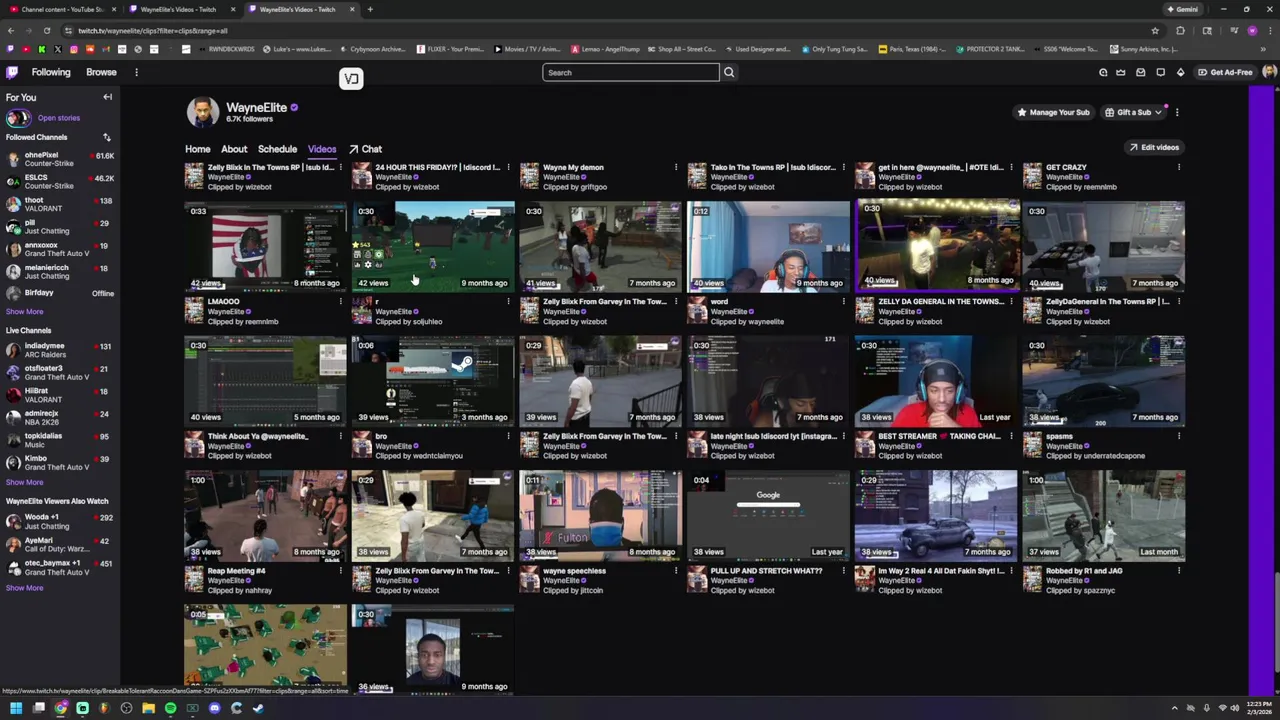This screenshot has height=720, width=1280.
Task: Open options menu for the 'spasms' clip
Action: tap(1179, 436)
